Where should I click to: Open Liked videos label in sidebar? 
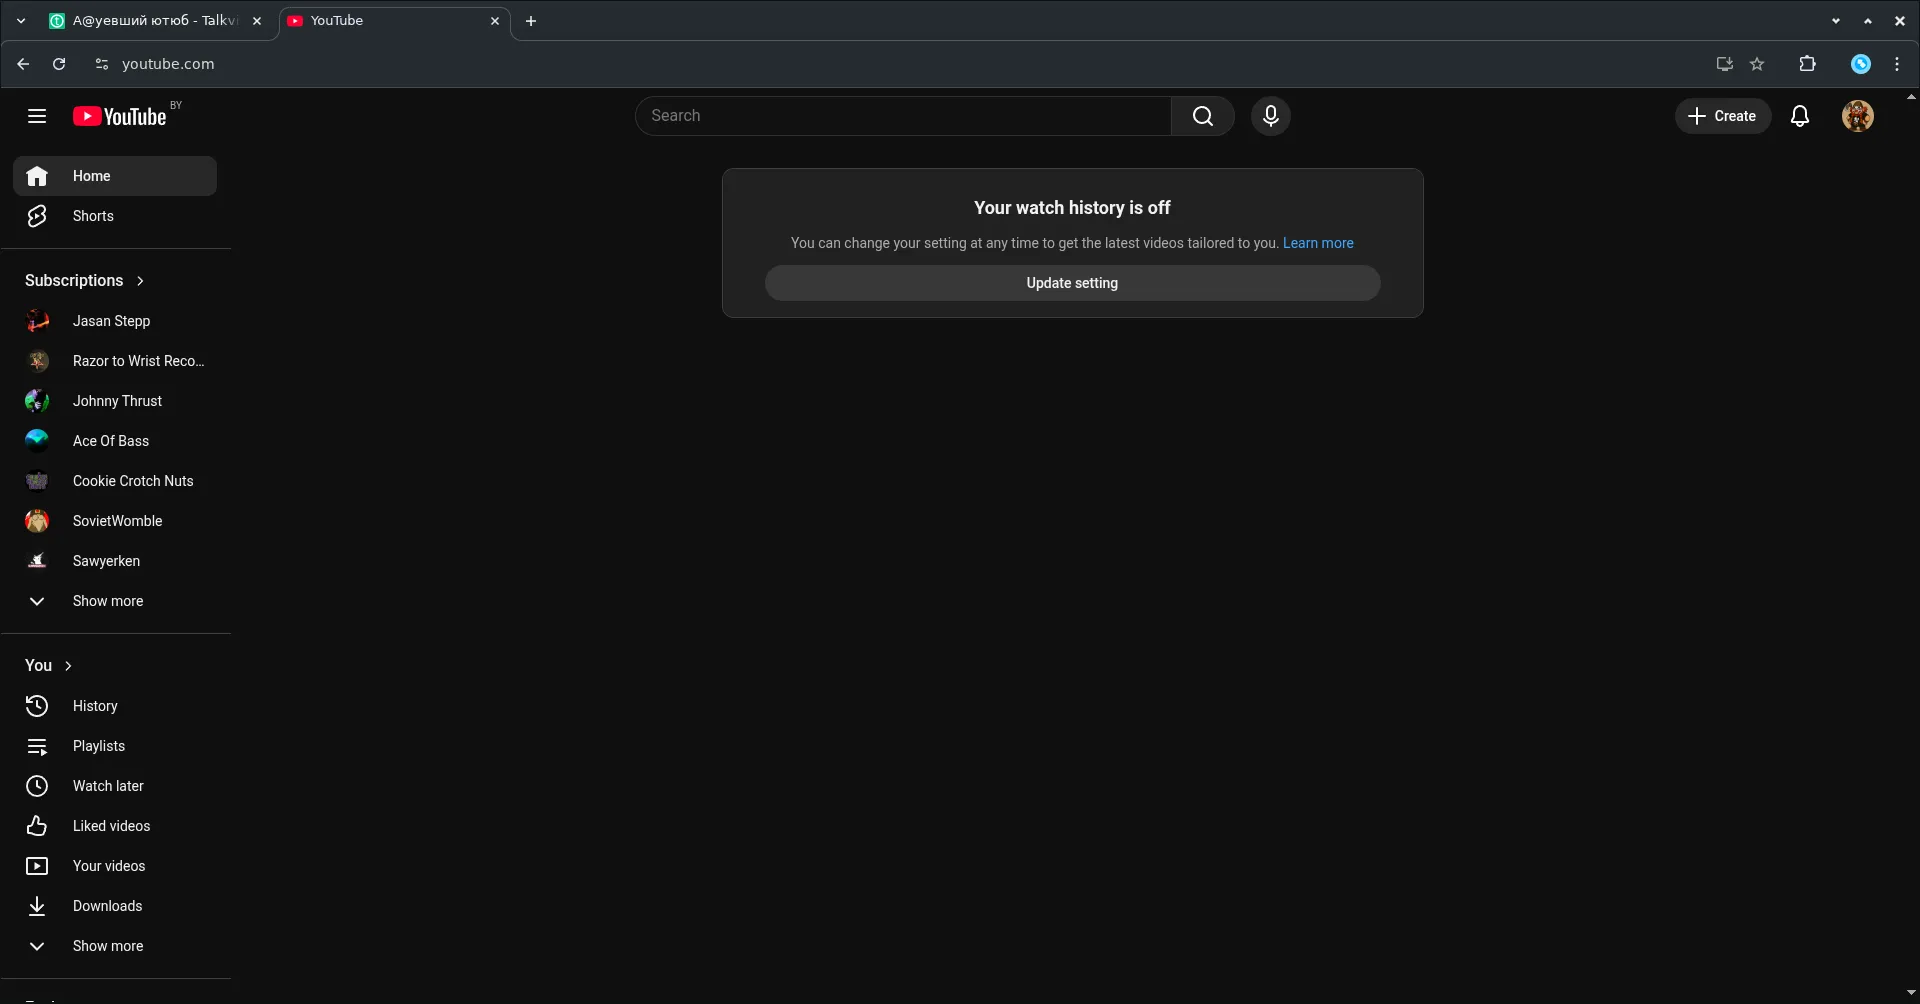[x=112, y=826]
